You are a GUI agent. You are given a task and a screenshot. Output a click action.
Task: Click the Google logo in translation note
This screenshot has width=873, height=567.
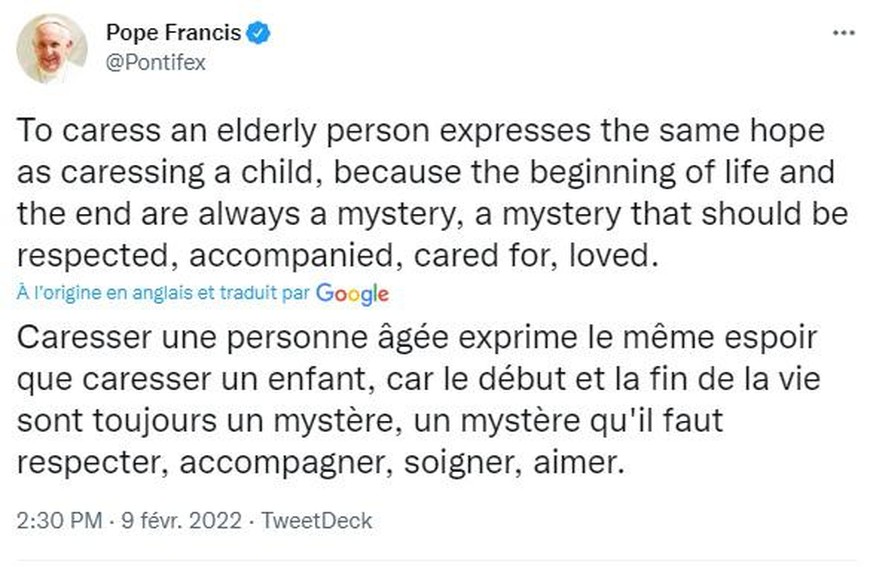352,294
